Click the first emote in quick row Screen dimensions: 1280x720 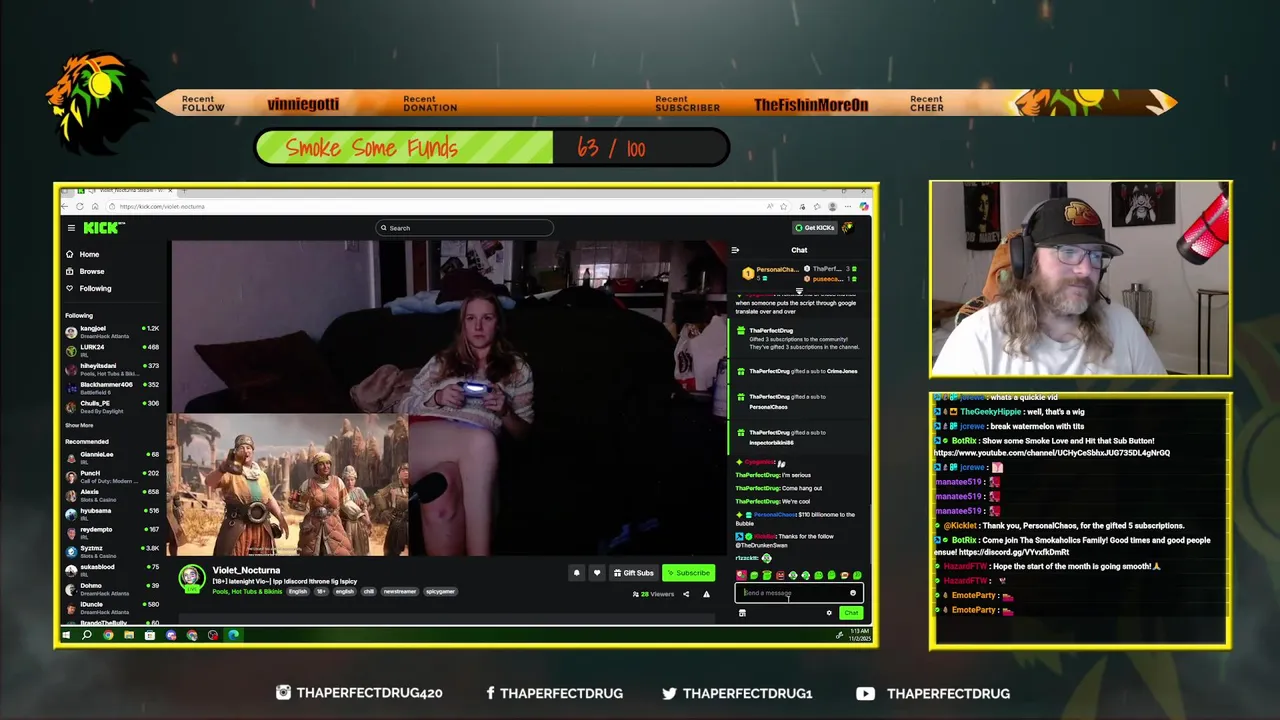pyautogui.click(x=741, y=576)
